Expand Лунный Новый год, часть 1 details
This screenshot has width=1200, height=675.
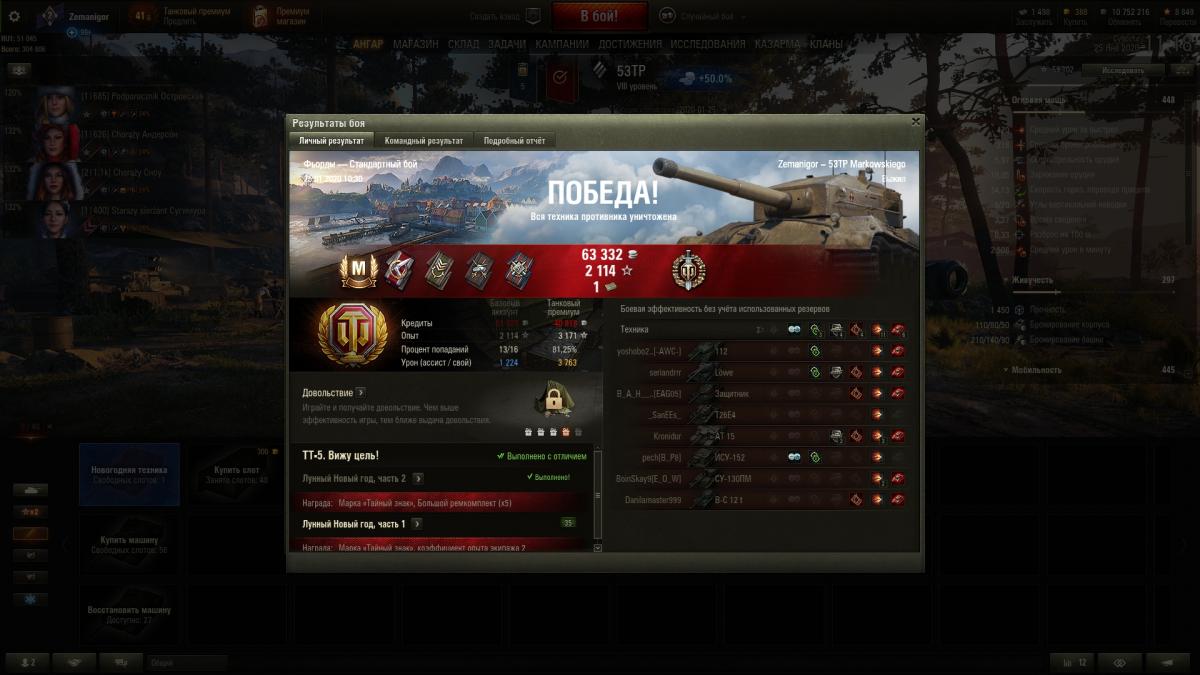pyautogui.click(x=416, y=523)
